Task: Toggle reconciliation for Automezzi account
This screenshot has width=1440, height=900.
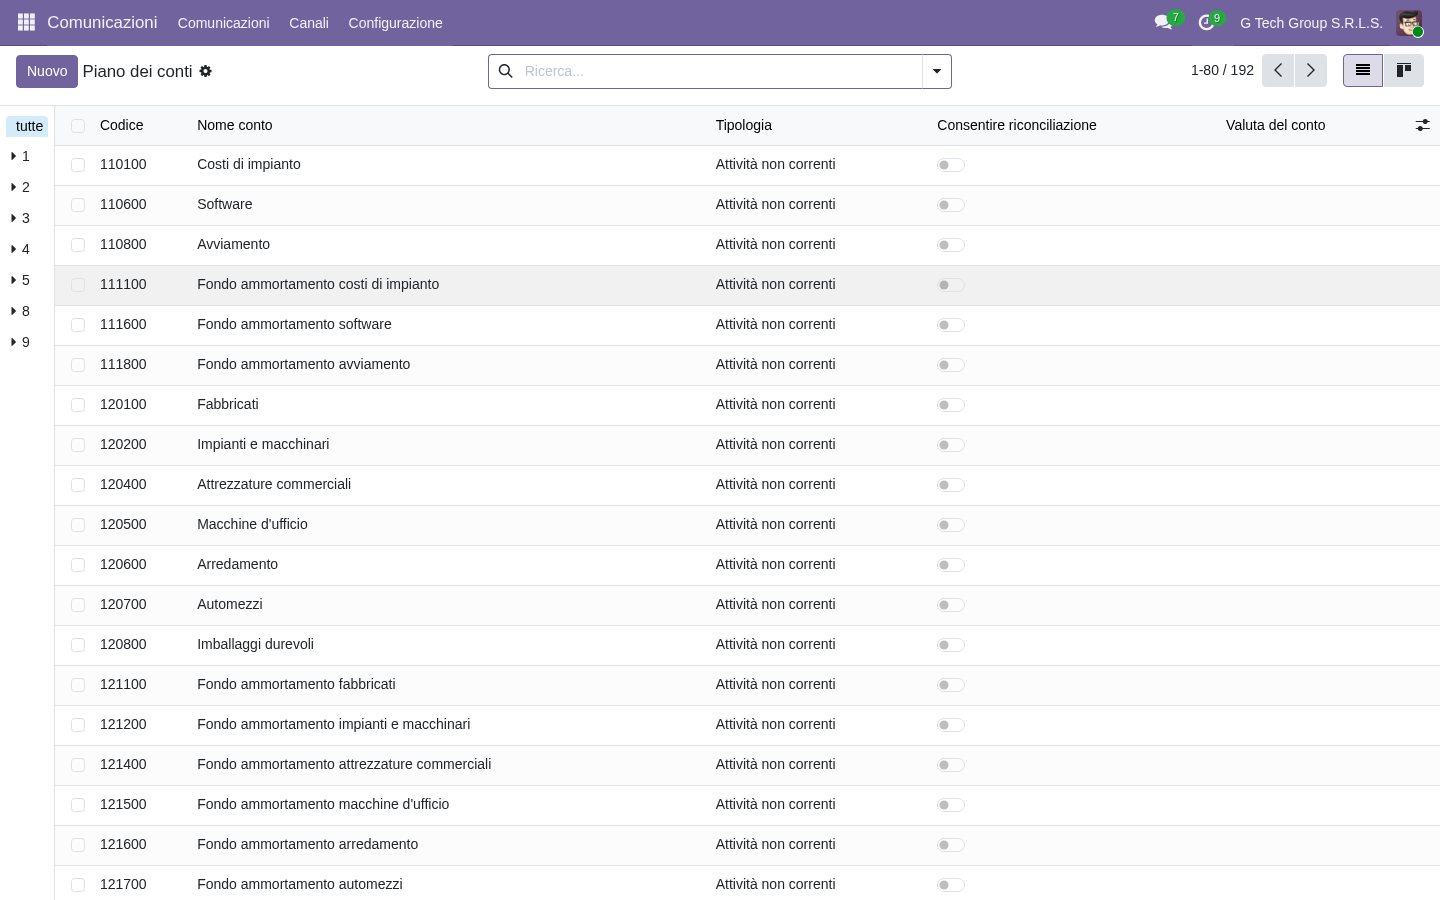Action: tap(951, 605)
